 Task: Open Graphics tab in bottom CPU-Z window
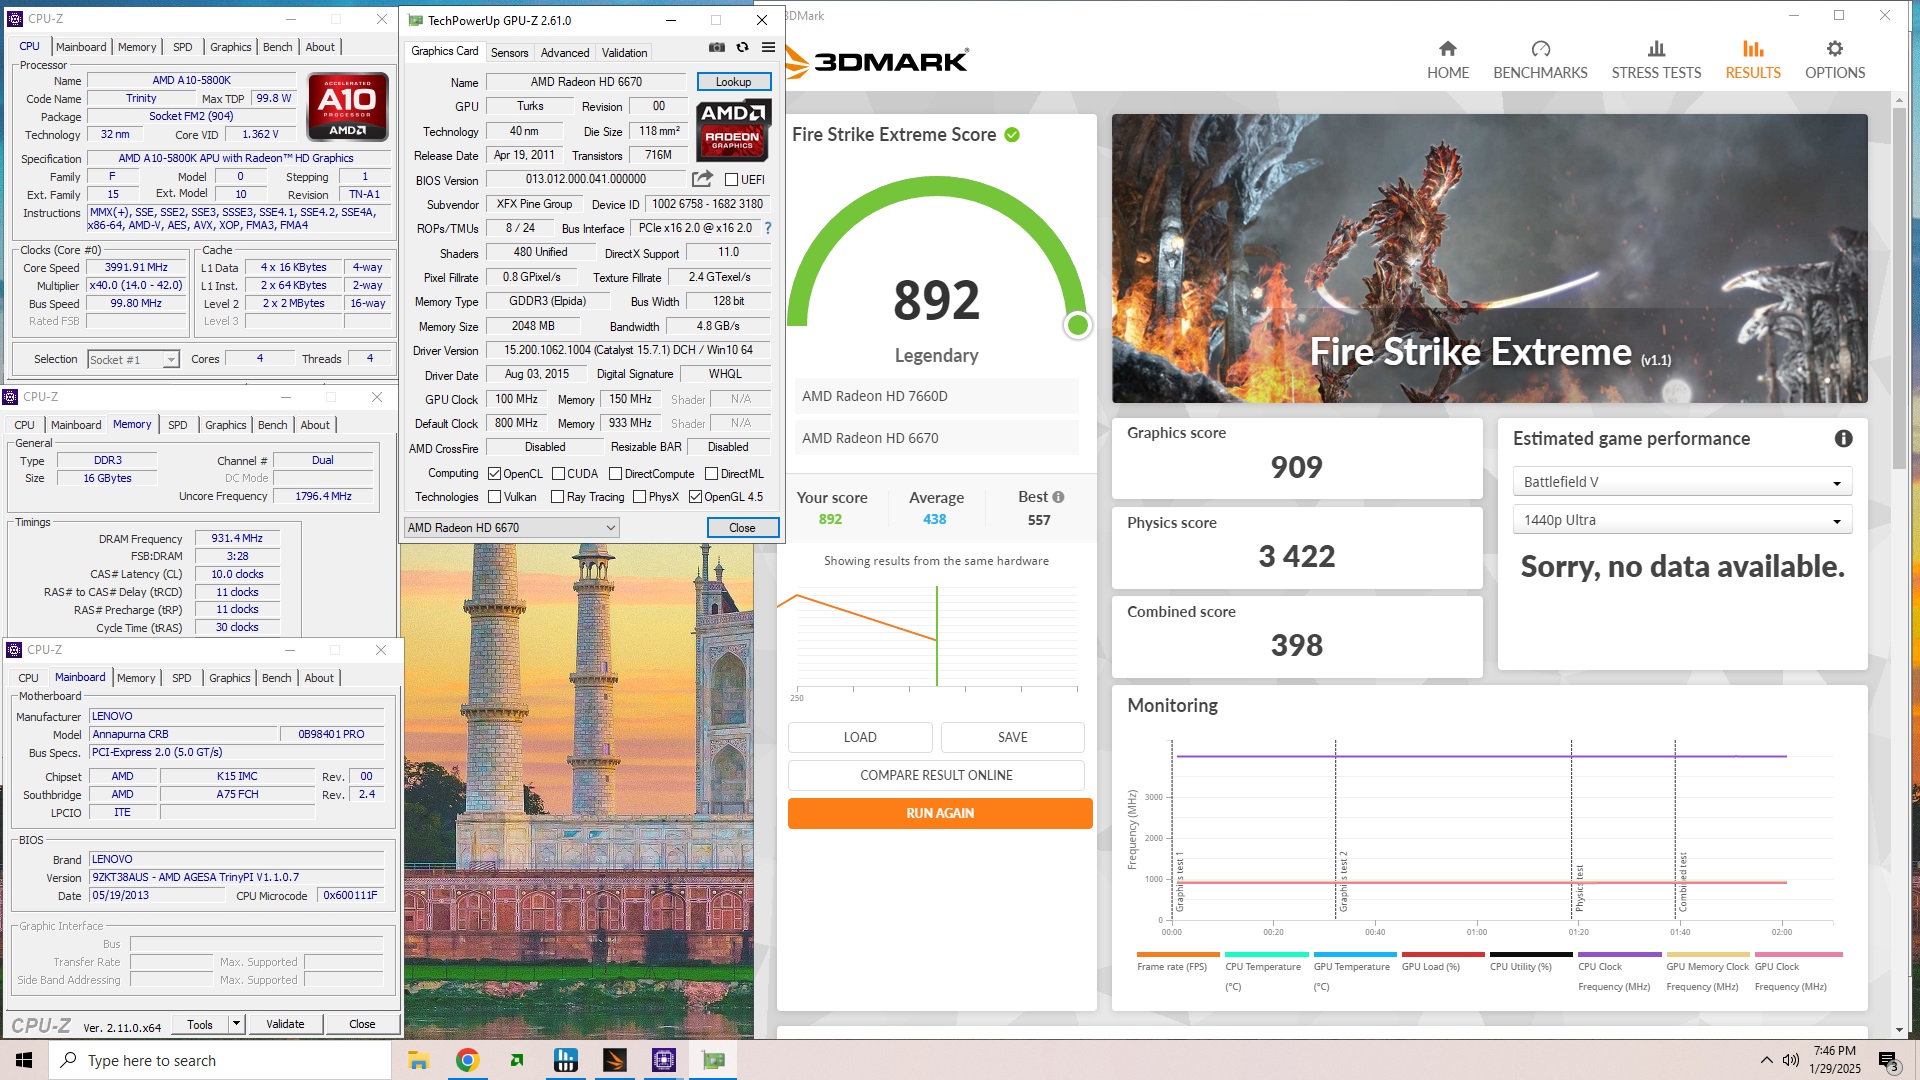(229, 678)
